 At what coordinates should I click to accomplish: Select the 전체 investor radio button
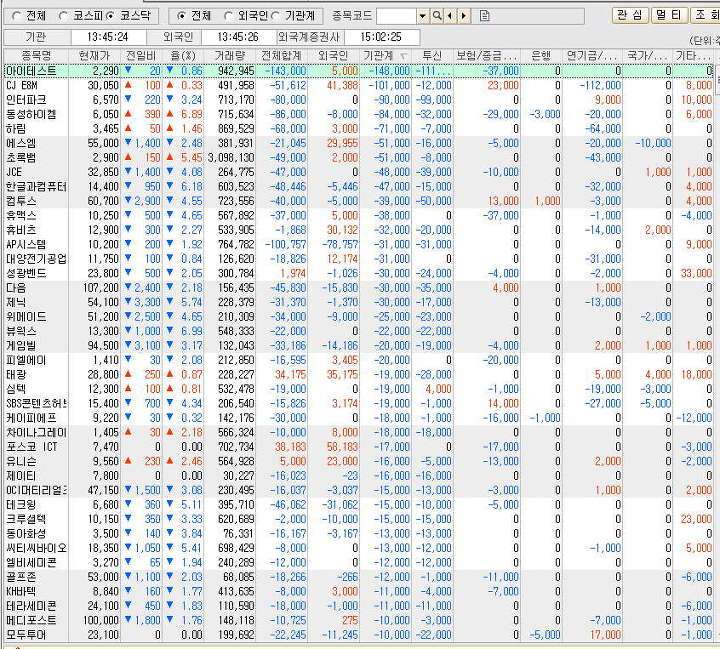[x=181, y=16]
